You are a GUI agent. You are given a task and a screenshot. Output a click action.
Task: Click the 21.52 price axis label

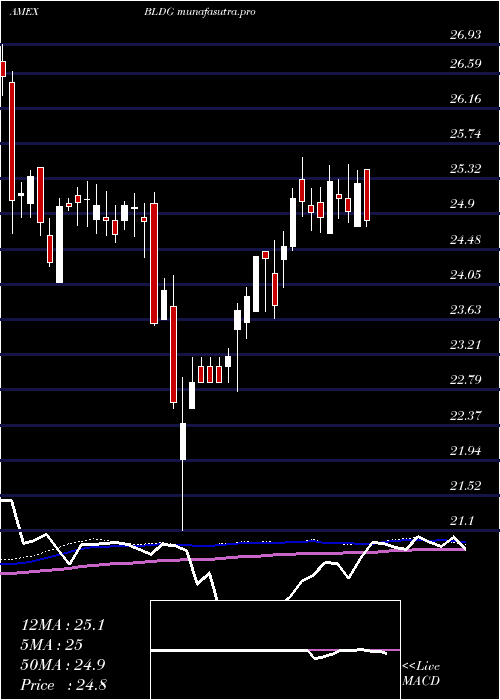(x=465, y=486)
